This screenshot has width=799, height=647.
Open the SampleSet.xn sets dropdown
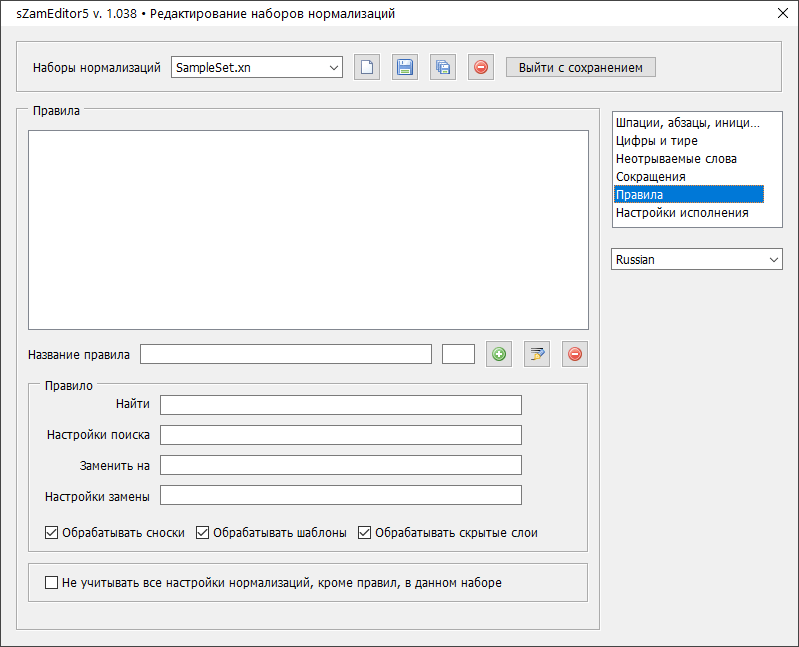pos(257,68)
